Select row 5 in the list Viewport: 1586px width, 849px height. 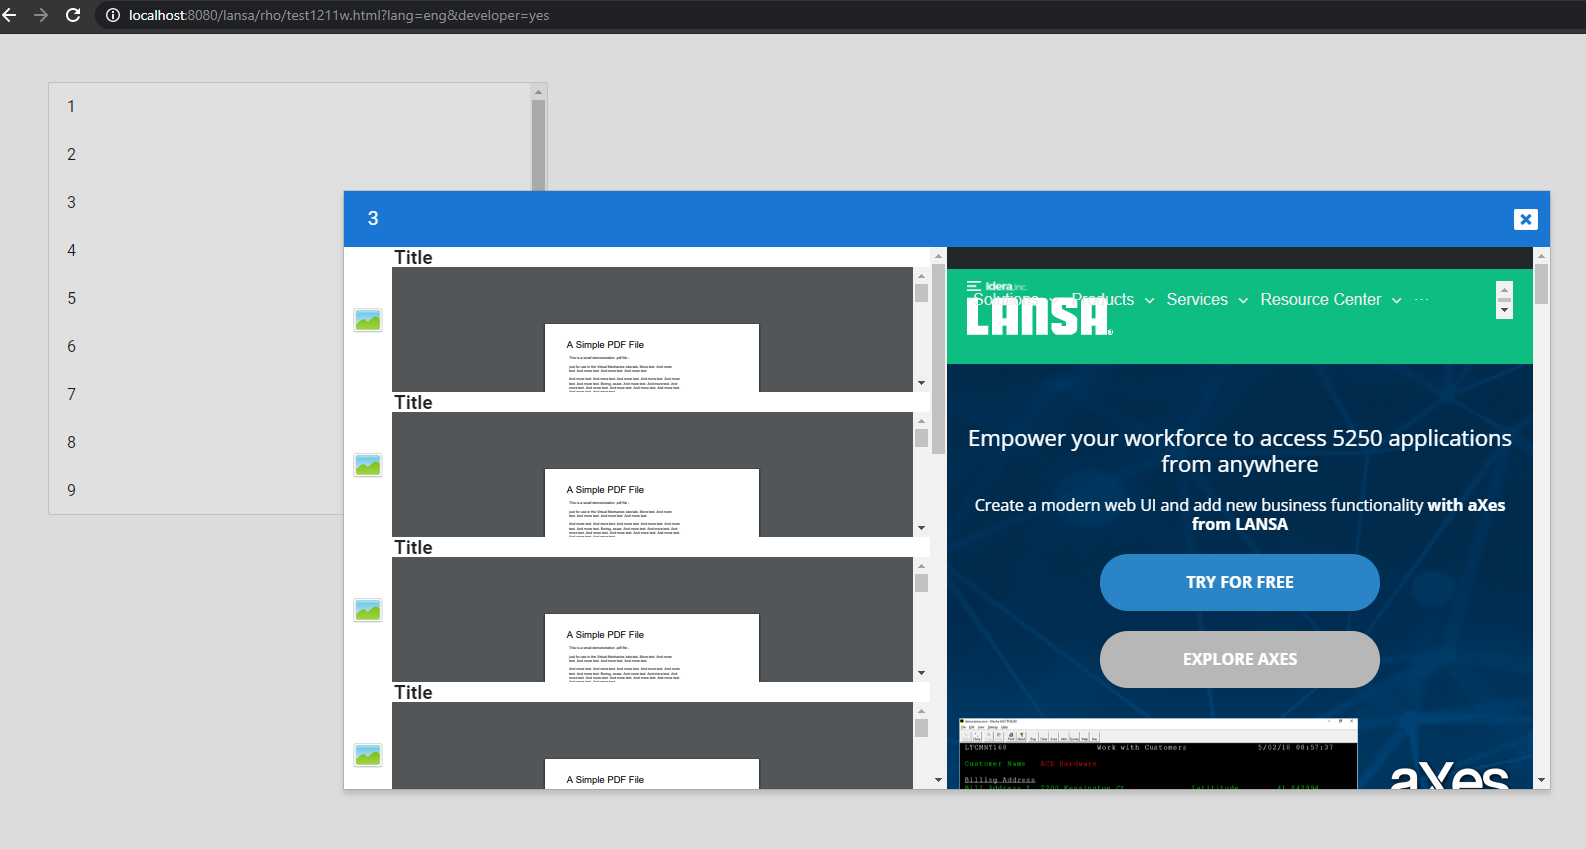pos(196,298)
